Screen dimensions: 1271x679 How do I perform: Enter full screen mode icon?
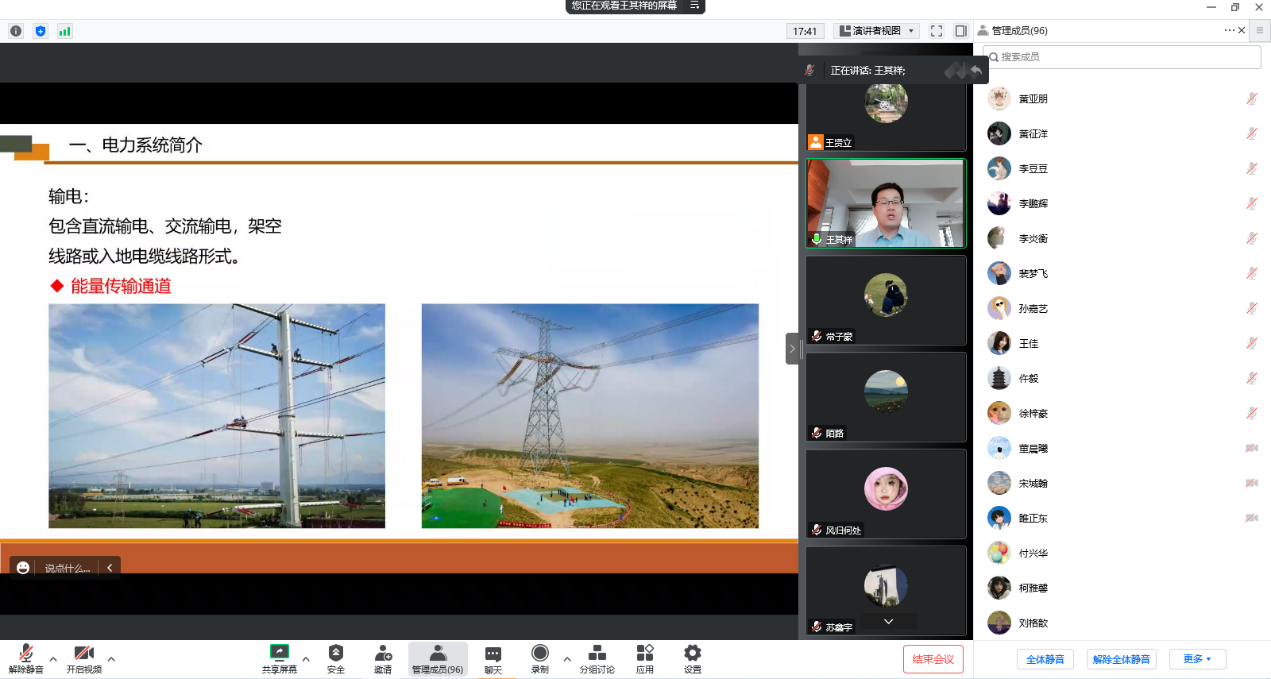tap(936, 31)
